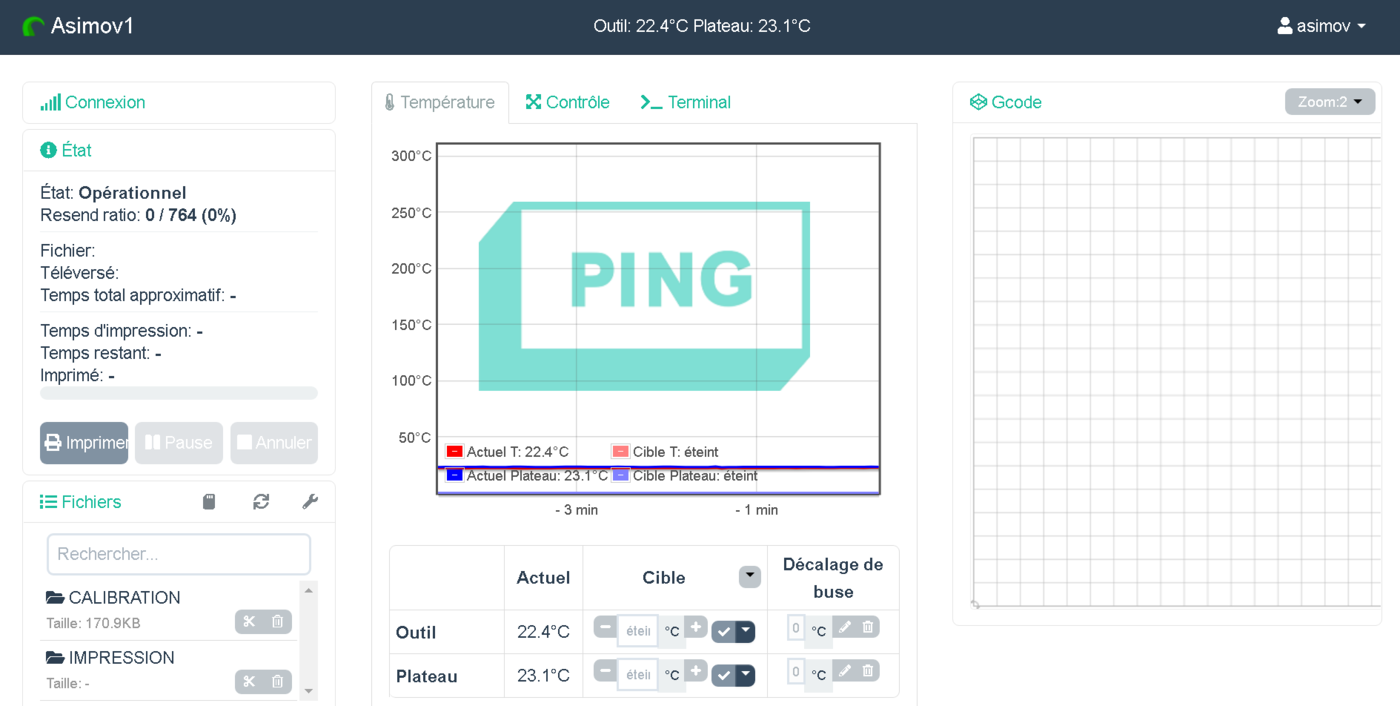Refresh the file list in Fichiers panel
This screenshot has height=706, width=1400.
(261, 502)
